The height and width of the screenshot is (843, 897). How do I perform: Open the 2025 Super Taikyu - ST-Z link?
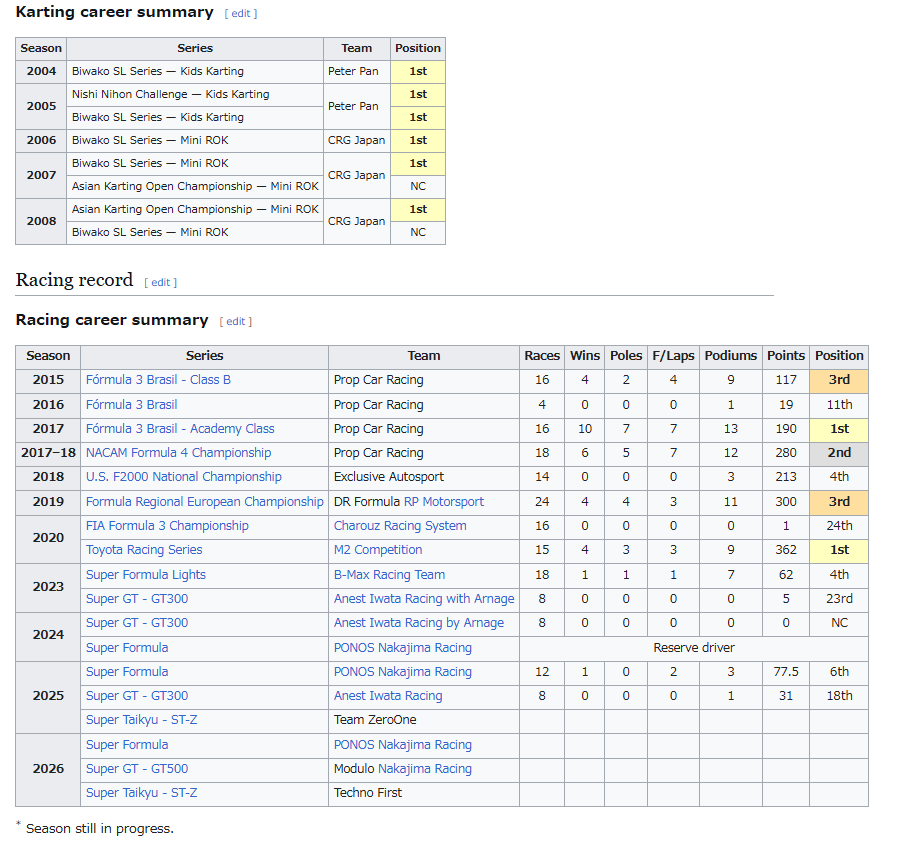pyautogui.click(x=141, y=721)
